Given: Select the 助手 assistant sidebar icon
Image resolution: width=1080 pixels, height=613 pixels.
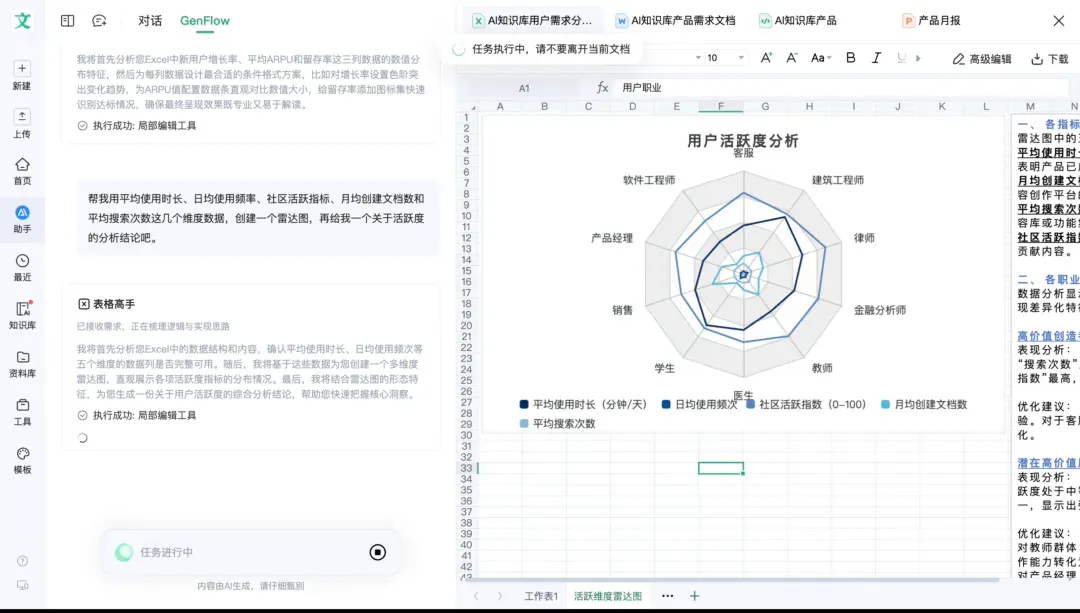Looking at the screenshot, I should click(22, 220).
